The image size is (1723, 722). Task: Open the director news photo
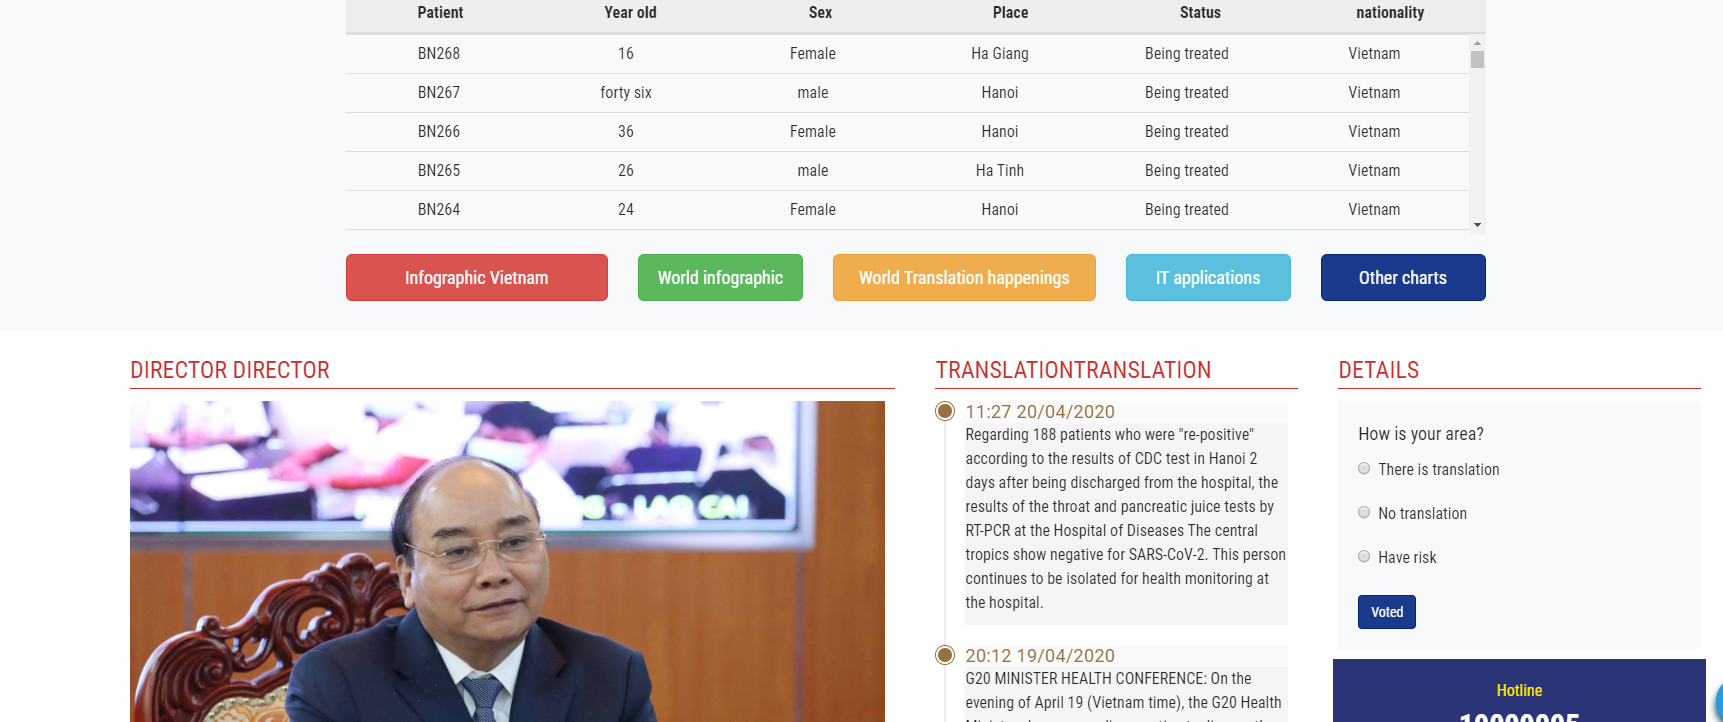(507, 560)
